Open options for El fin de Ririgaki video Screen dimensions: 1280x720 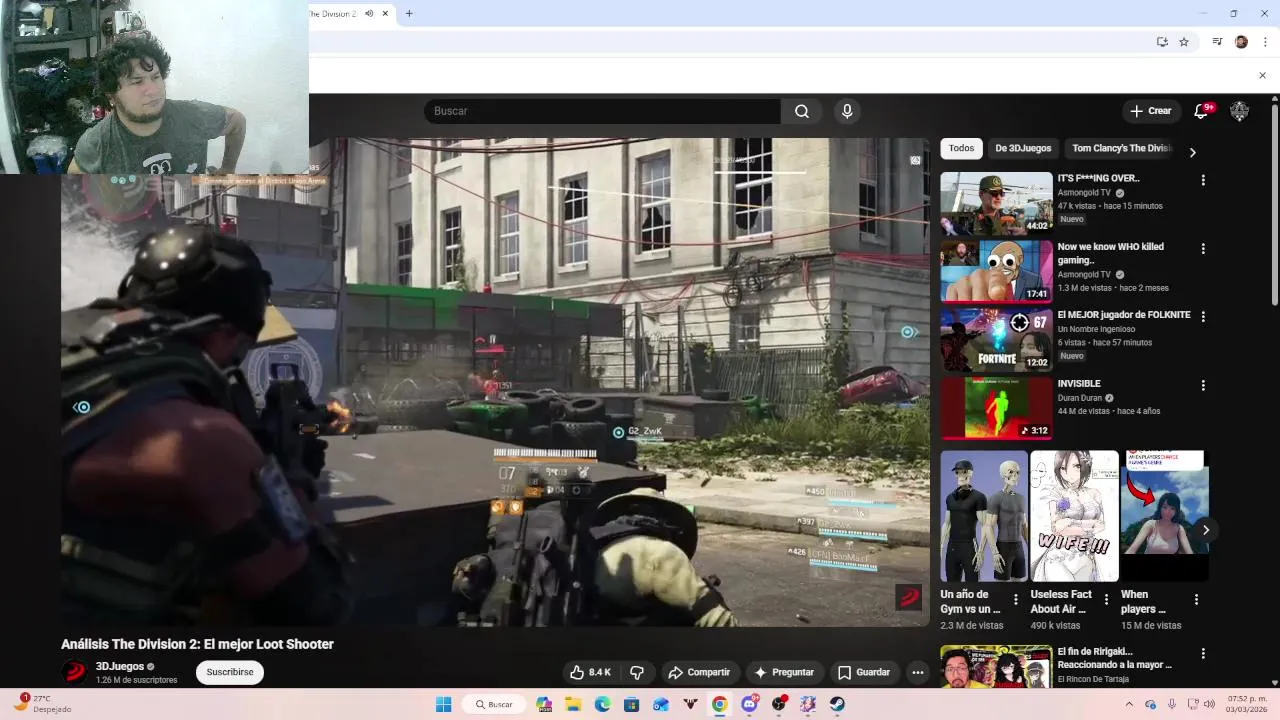point(1203,653)
